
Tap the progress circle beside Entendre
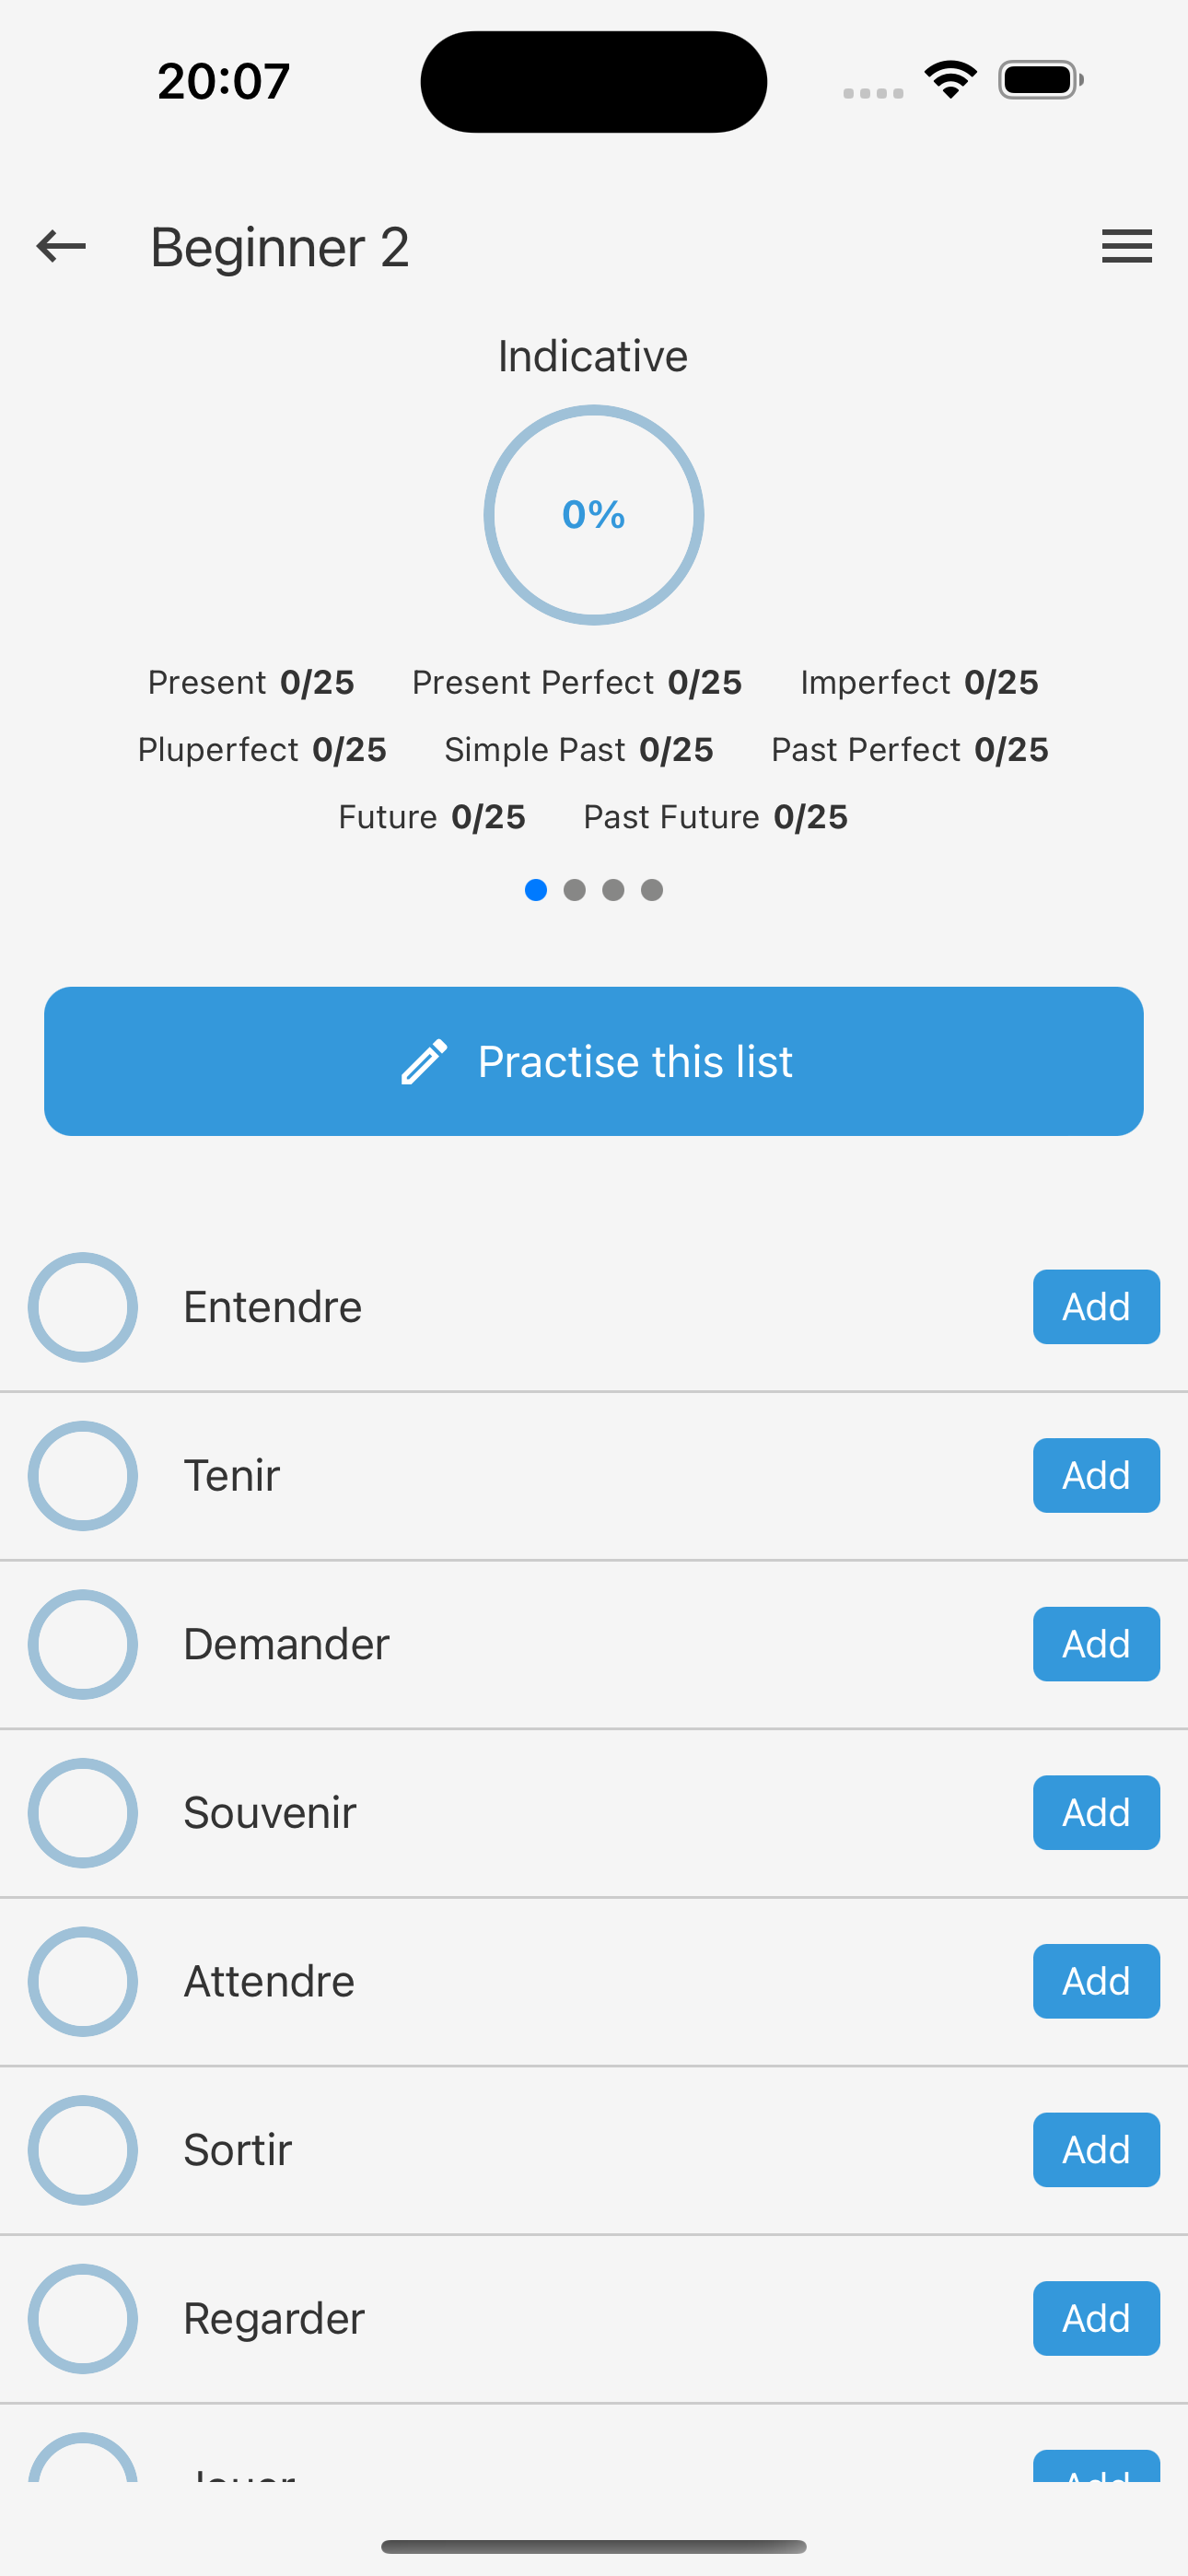click(83, 1307)
